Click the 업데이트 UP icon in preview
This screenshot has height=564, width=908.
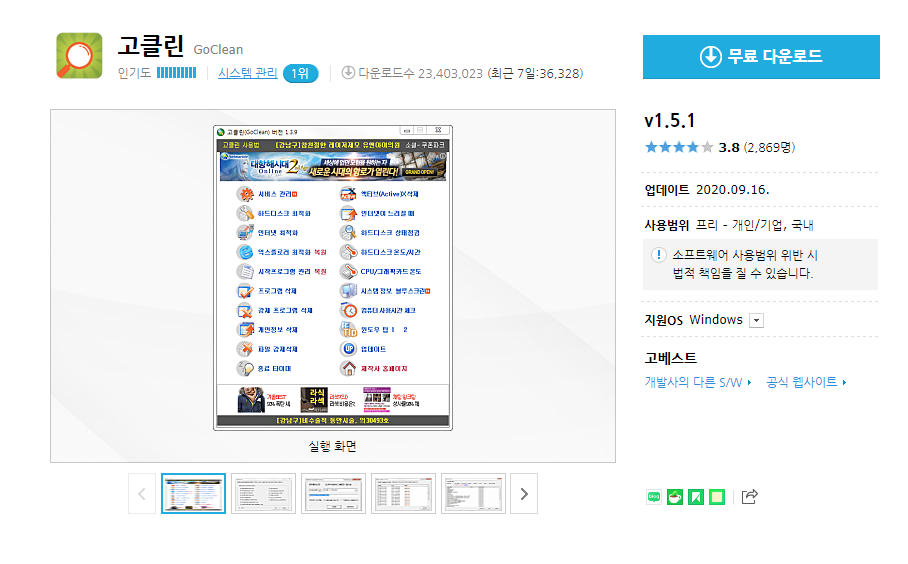tap(349, 349)
